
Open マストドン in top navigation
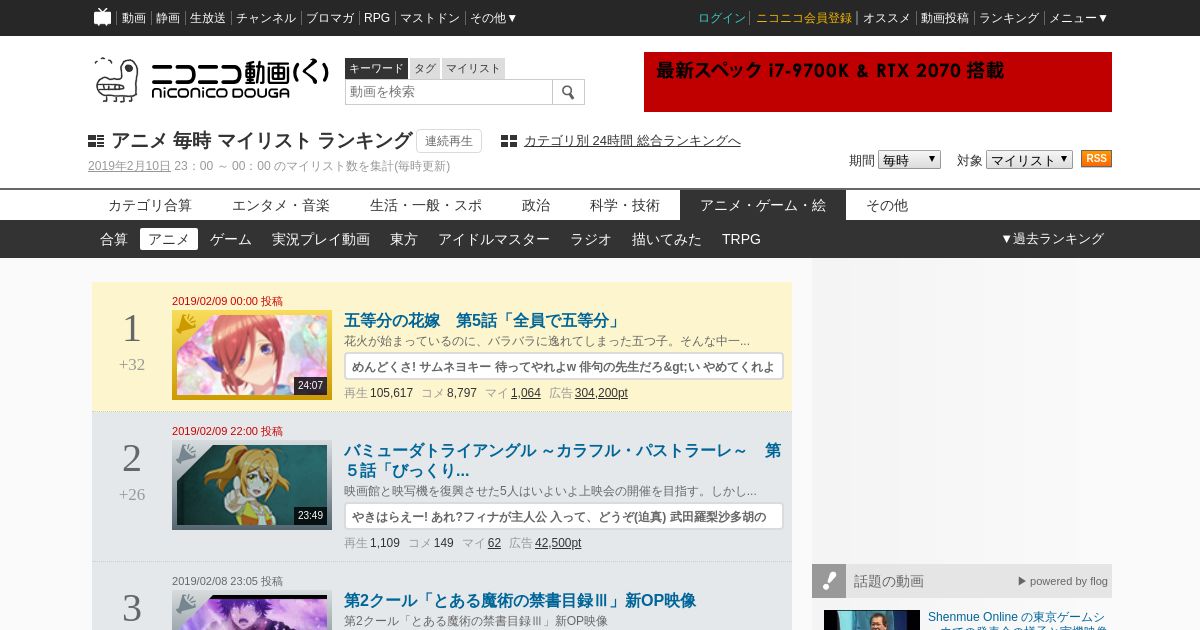point(430,18)
